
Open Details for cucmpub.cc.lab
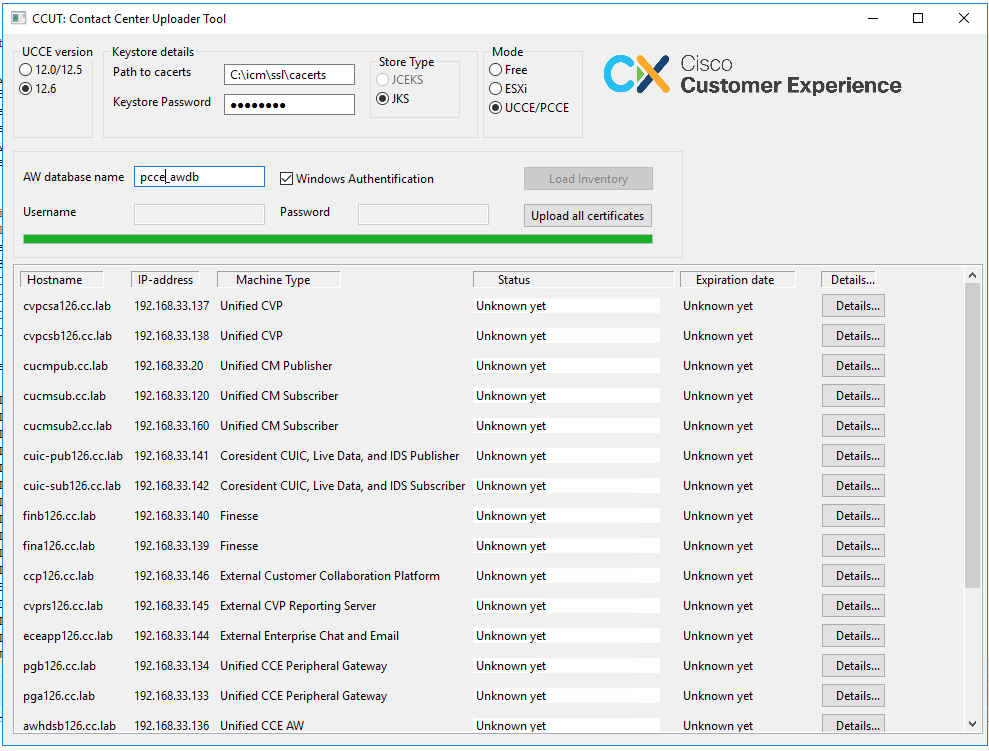853,366
